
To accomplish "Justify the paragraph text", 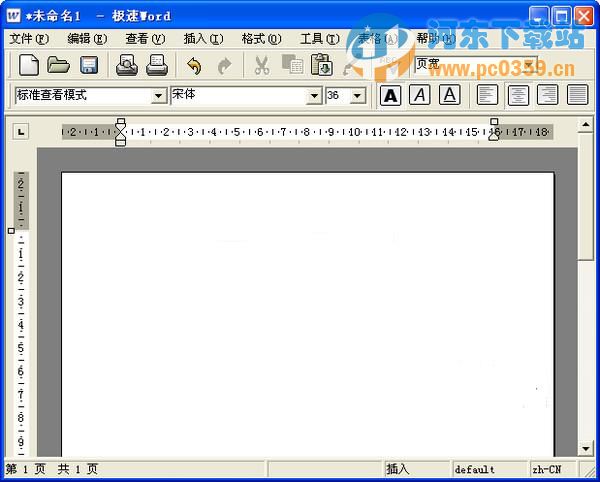I will pyautogui.click(x=577, y=95).
